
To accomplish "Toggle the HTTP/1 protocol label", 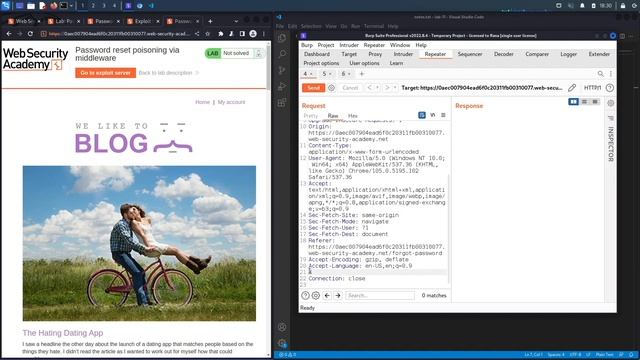I will pyautogui.click(x=592, y=88).
